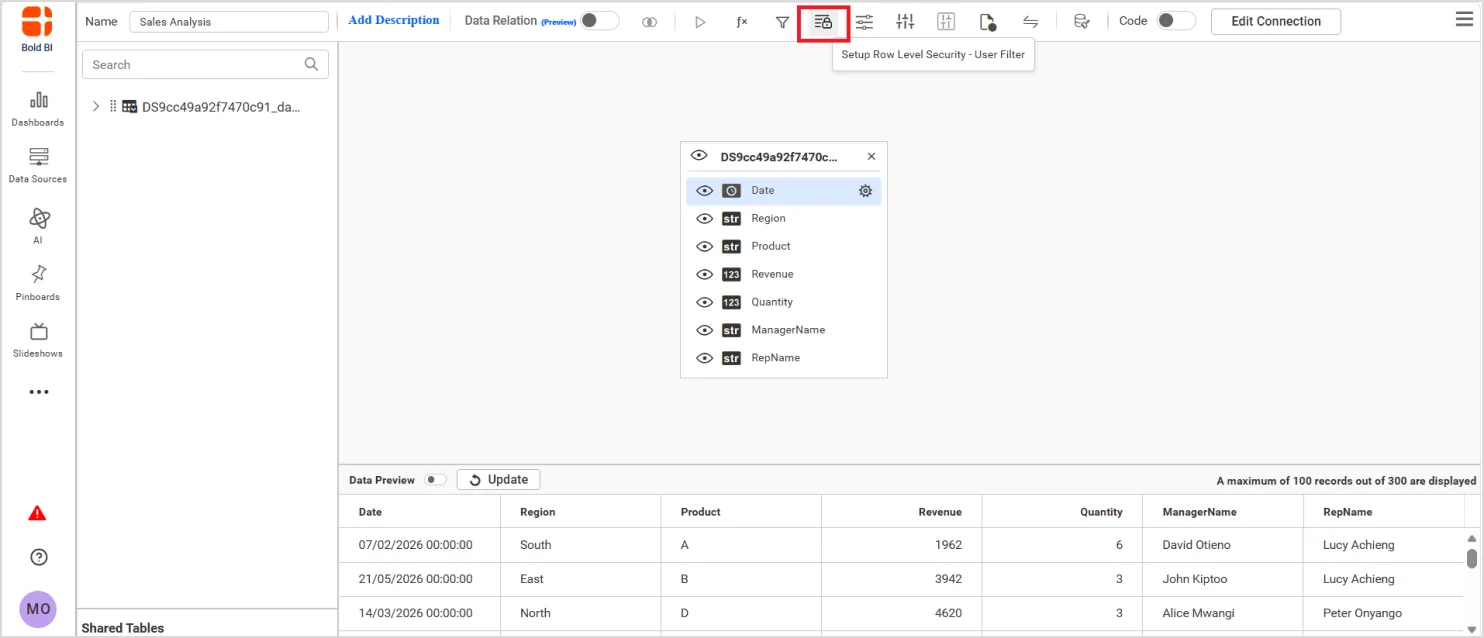The height and width of the screenshot is (638, 1484).
Task: Open the parameter sliders icon
Action: click(864, 22)
